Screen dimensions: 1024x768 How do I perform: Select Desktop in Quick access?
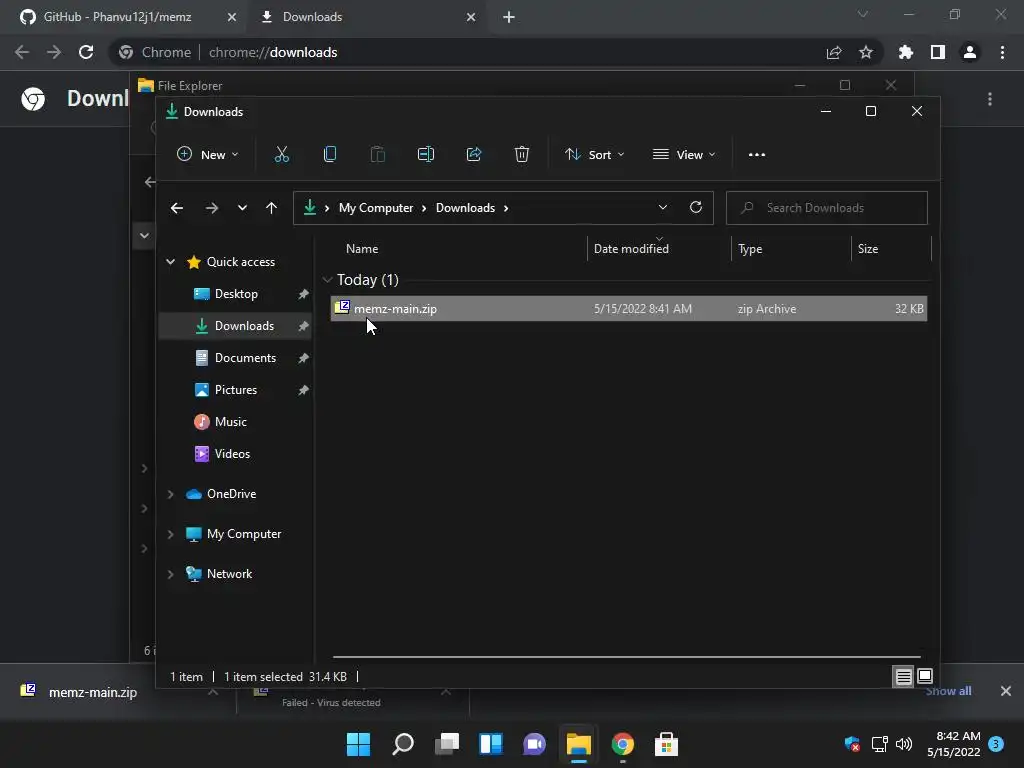coord(236,294)
